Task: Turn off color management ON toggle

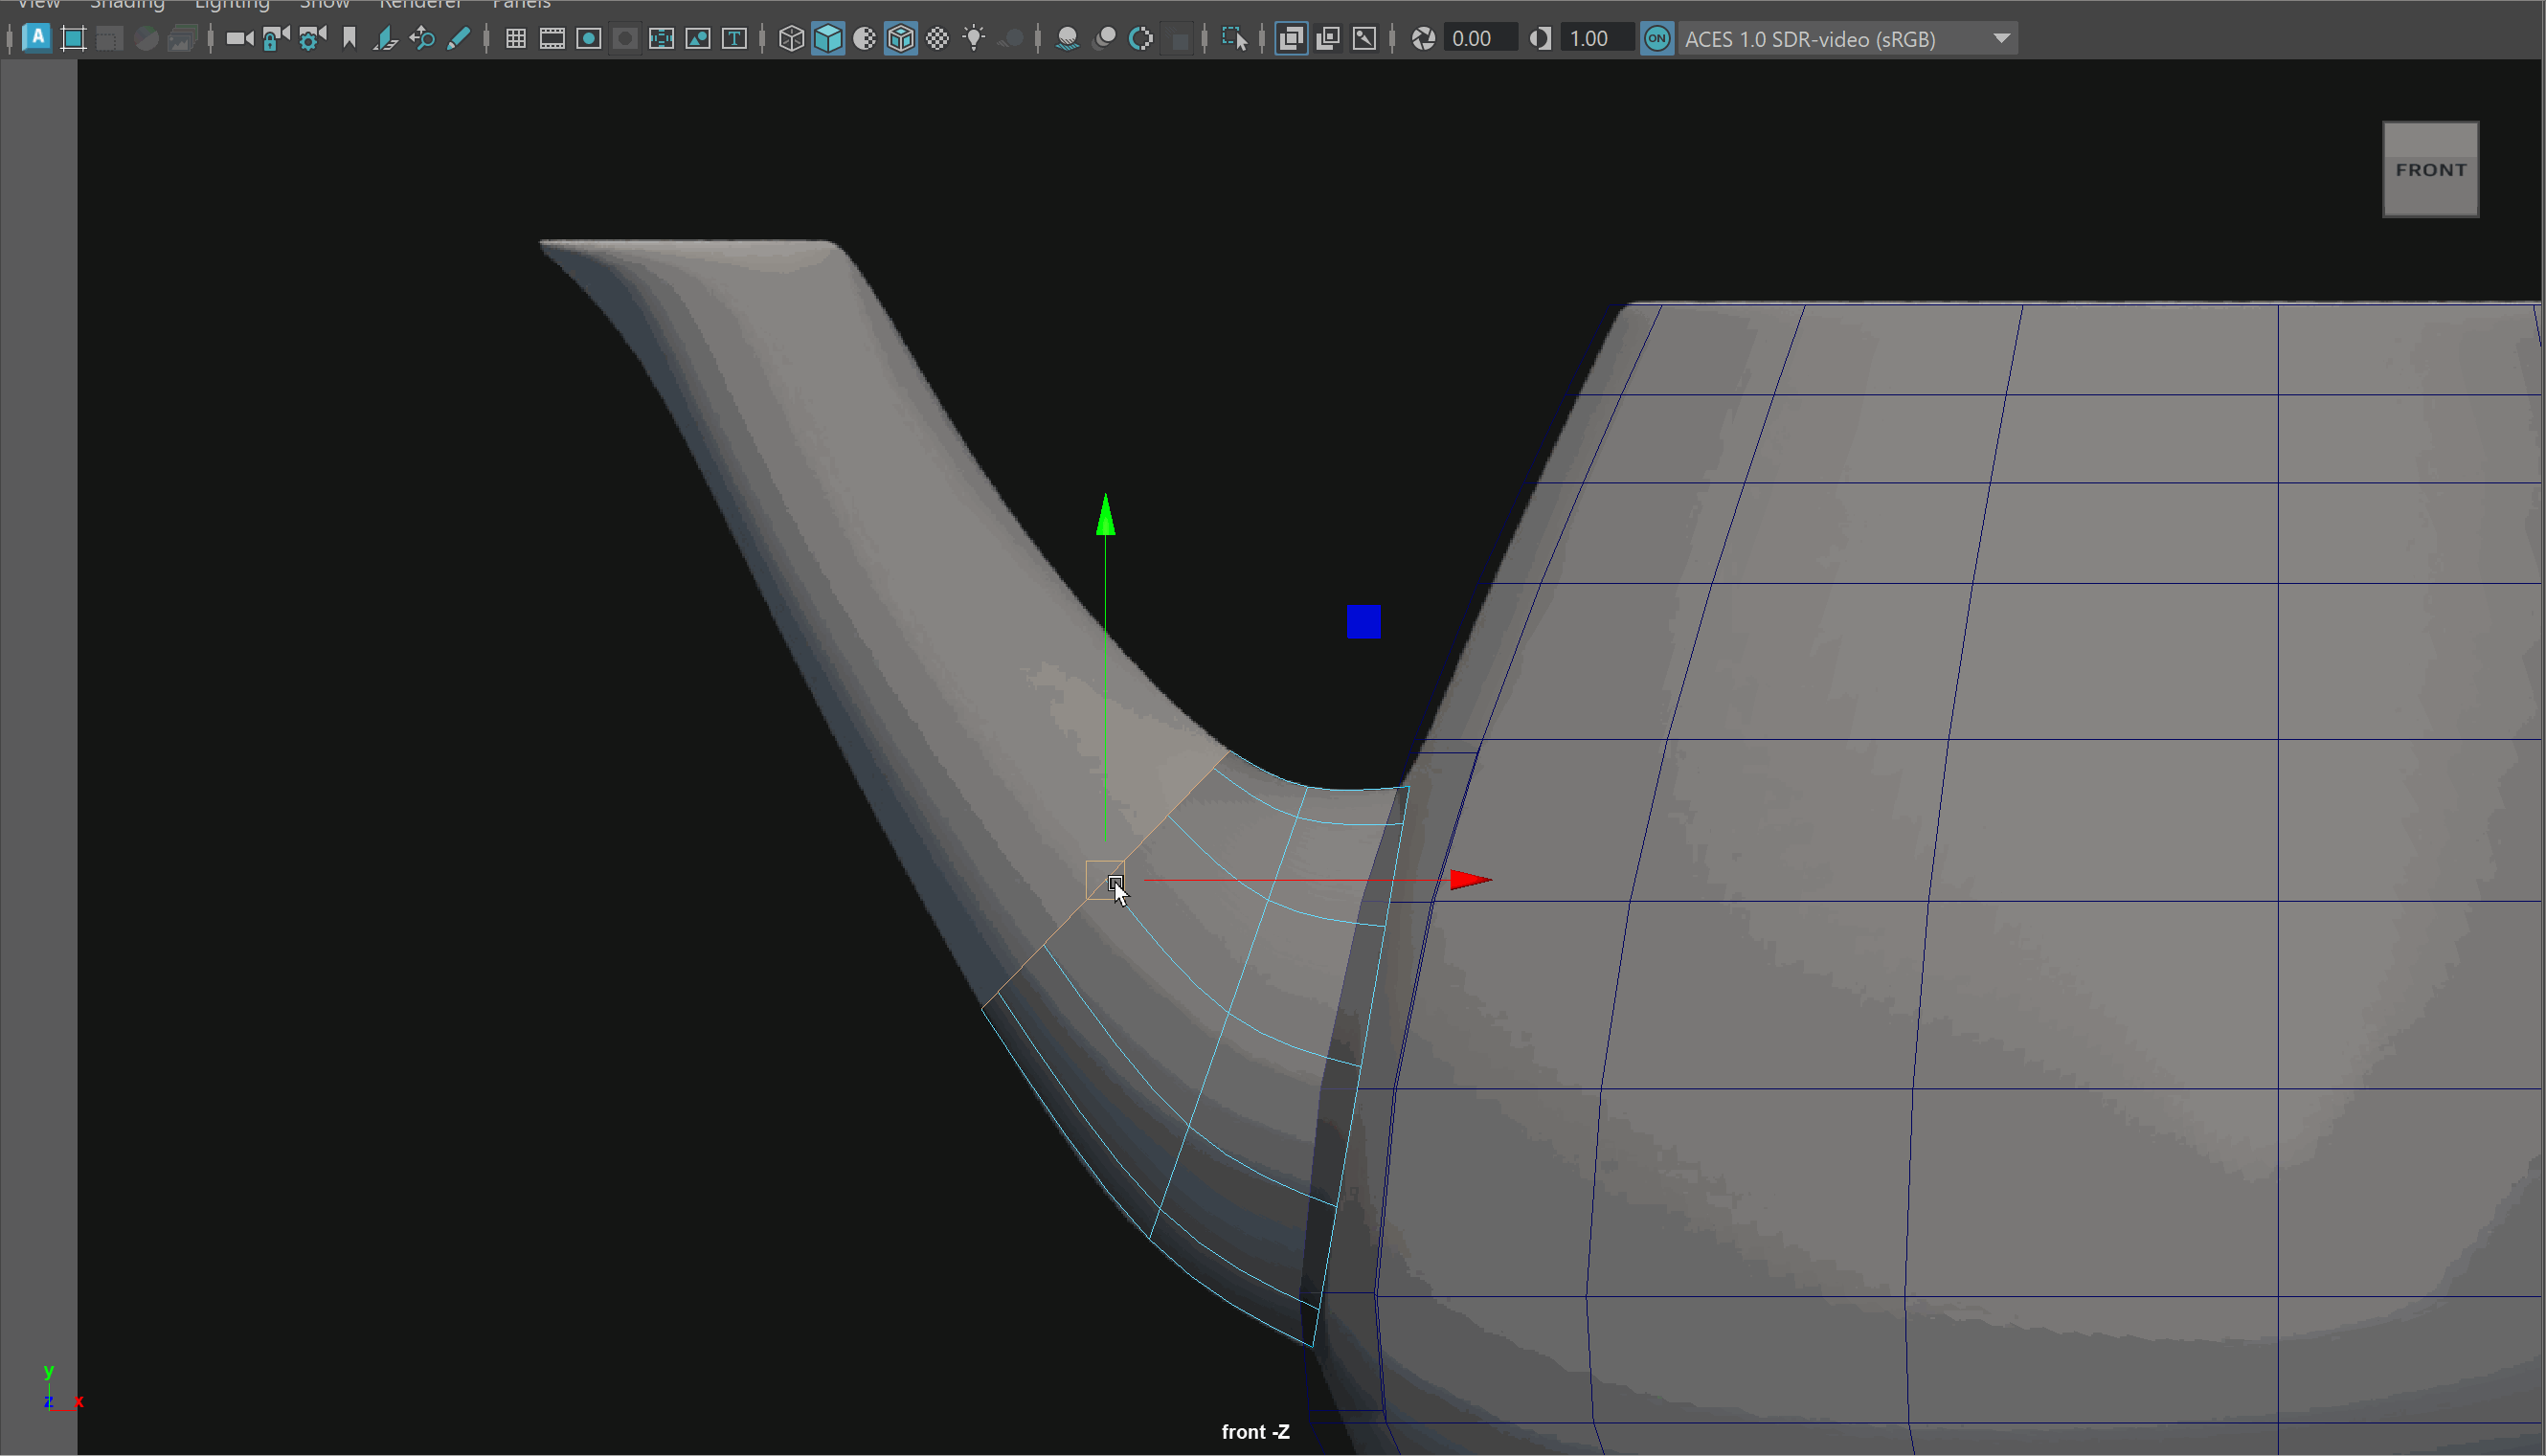Action: (x=1657, y=39)
